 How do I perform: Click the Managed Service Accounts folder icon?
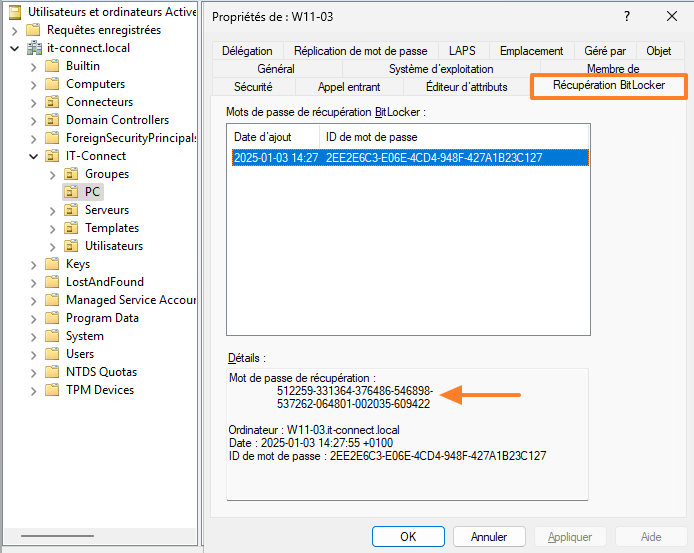coord(52,300)
